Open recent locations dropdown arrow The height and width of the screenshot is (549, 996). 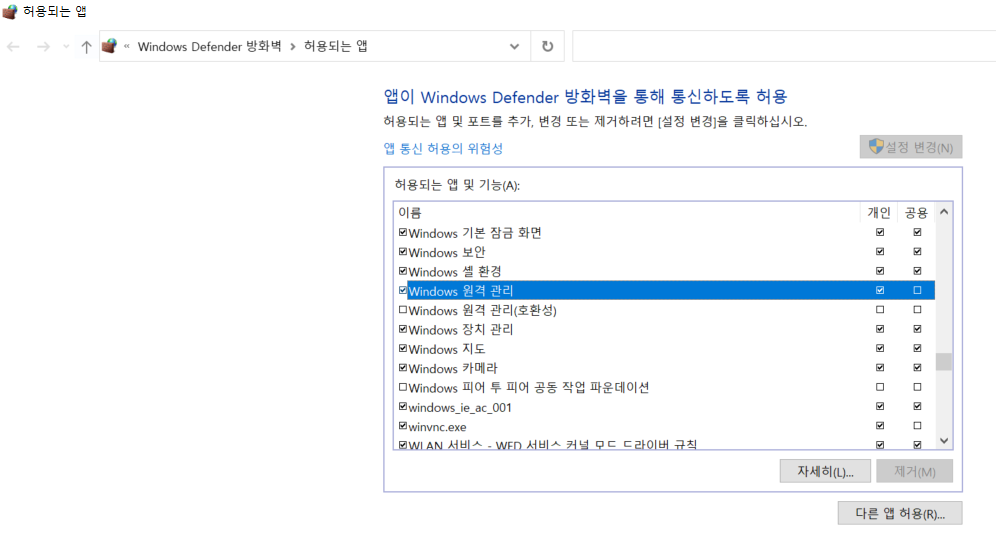click(x=66, y=46)
